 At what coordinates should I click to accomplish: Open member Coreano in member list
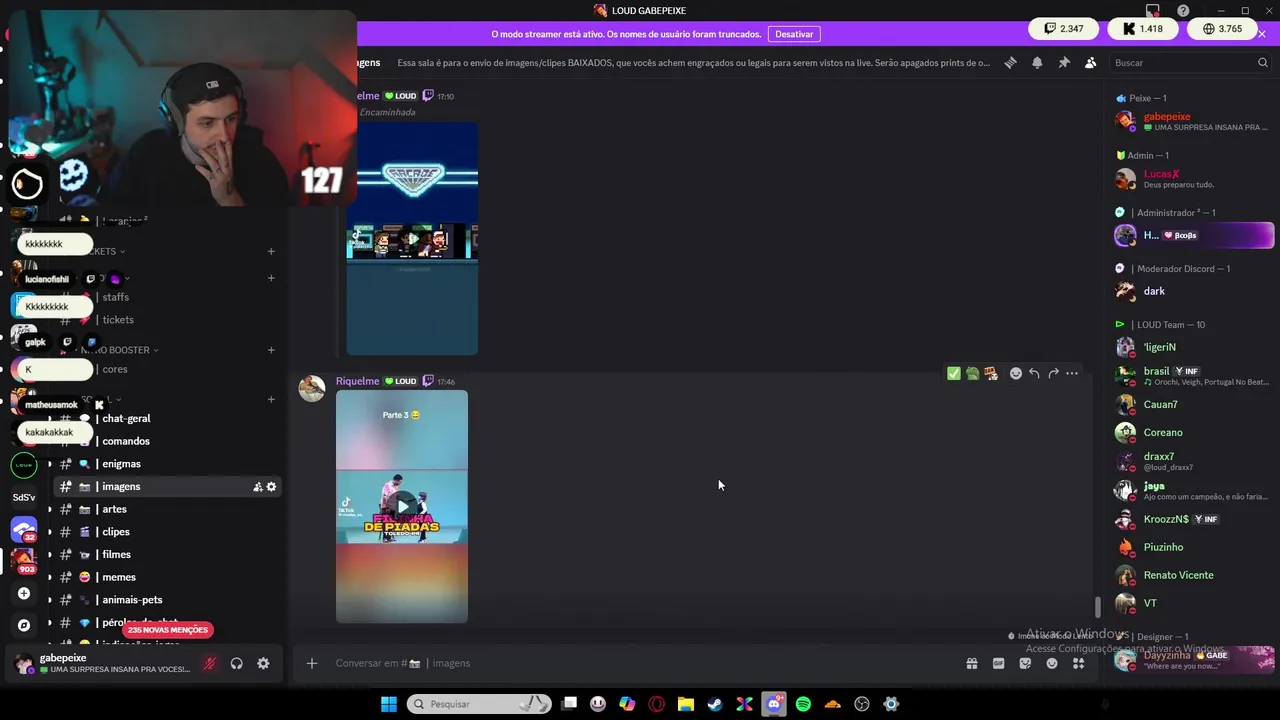pos(1194,432)
